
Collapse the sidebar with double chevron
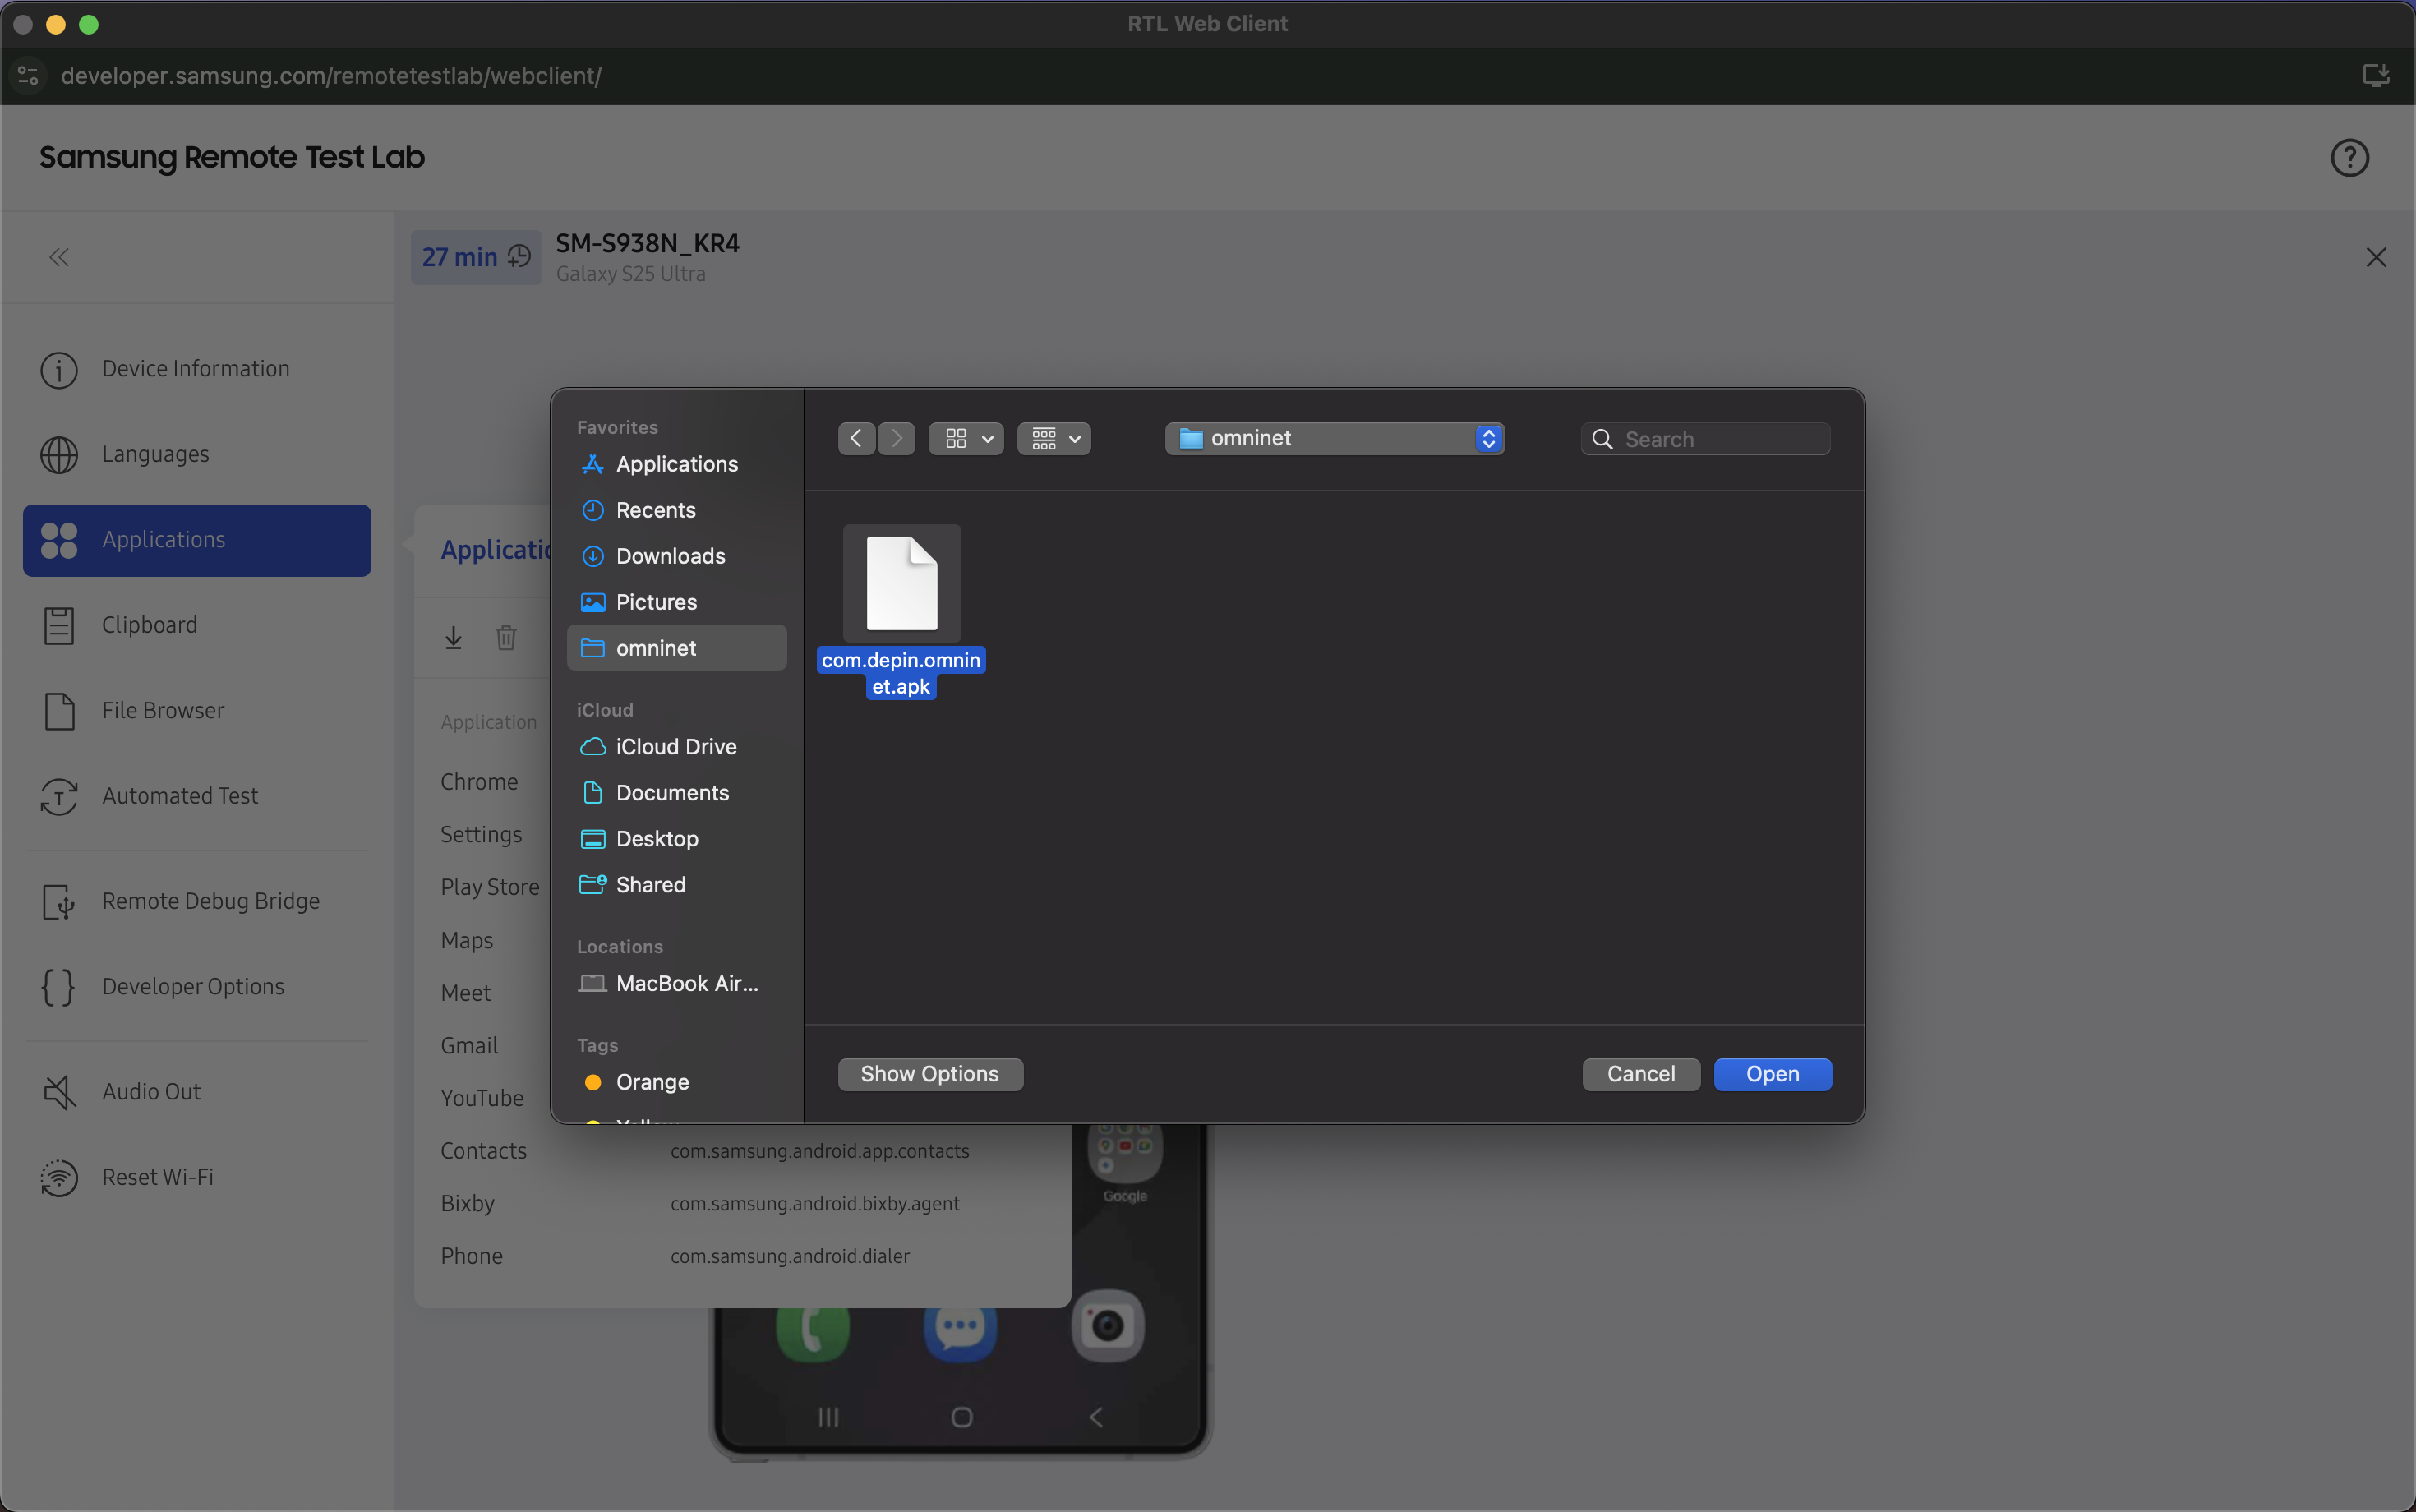[59, 258]
